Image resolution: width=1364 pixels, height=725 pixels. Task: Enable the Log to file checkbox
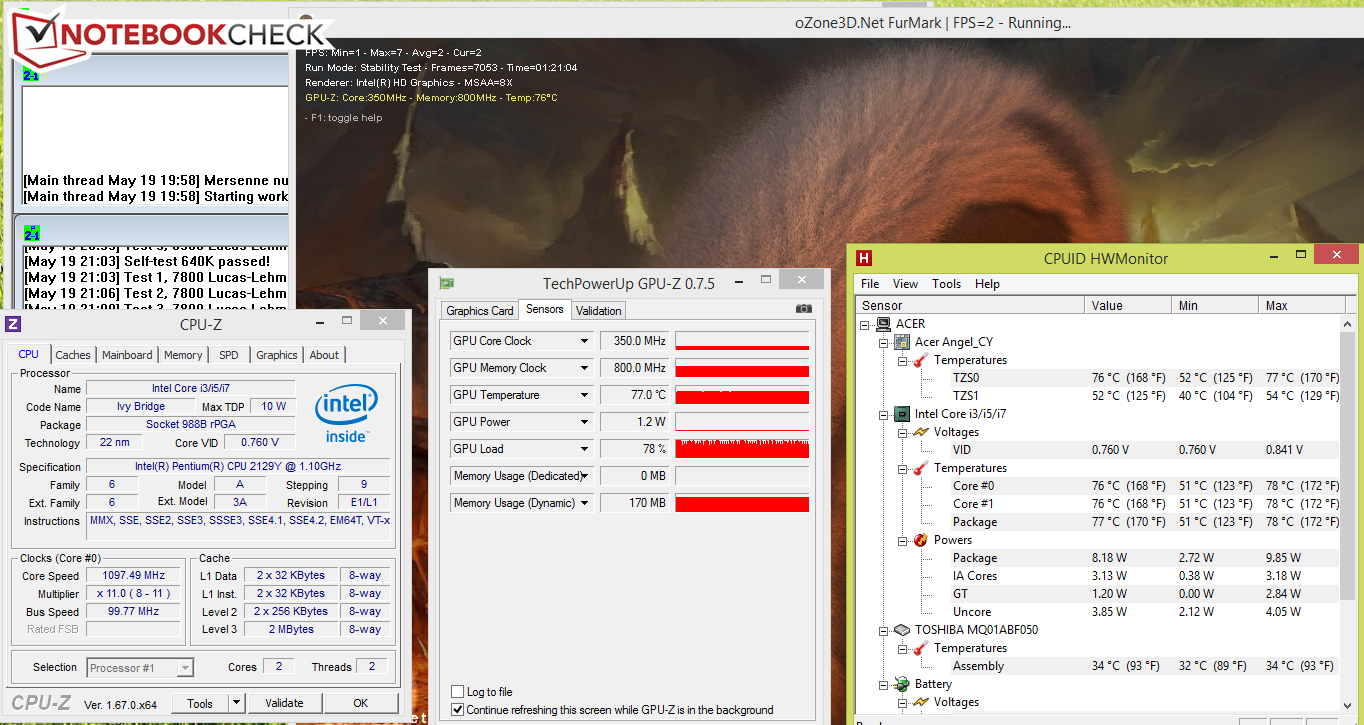458,692
